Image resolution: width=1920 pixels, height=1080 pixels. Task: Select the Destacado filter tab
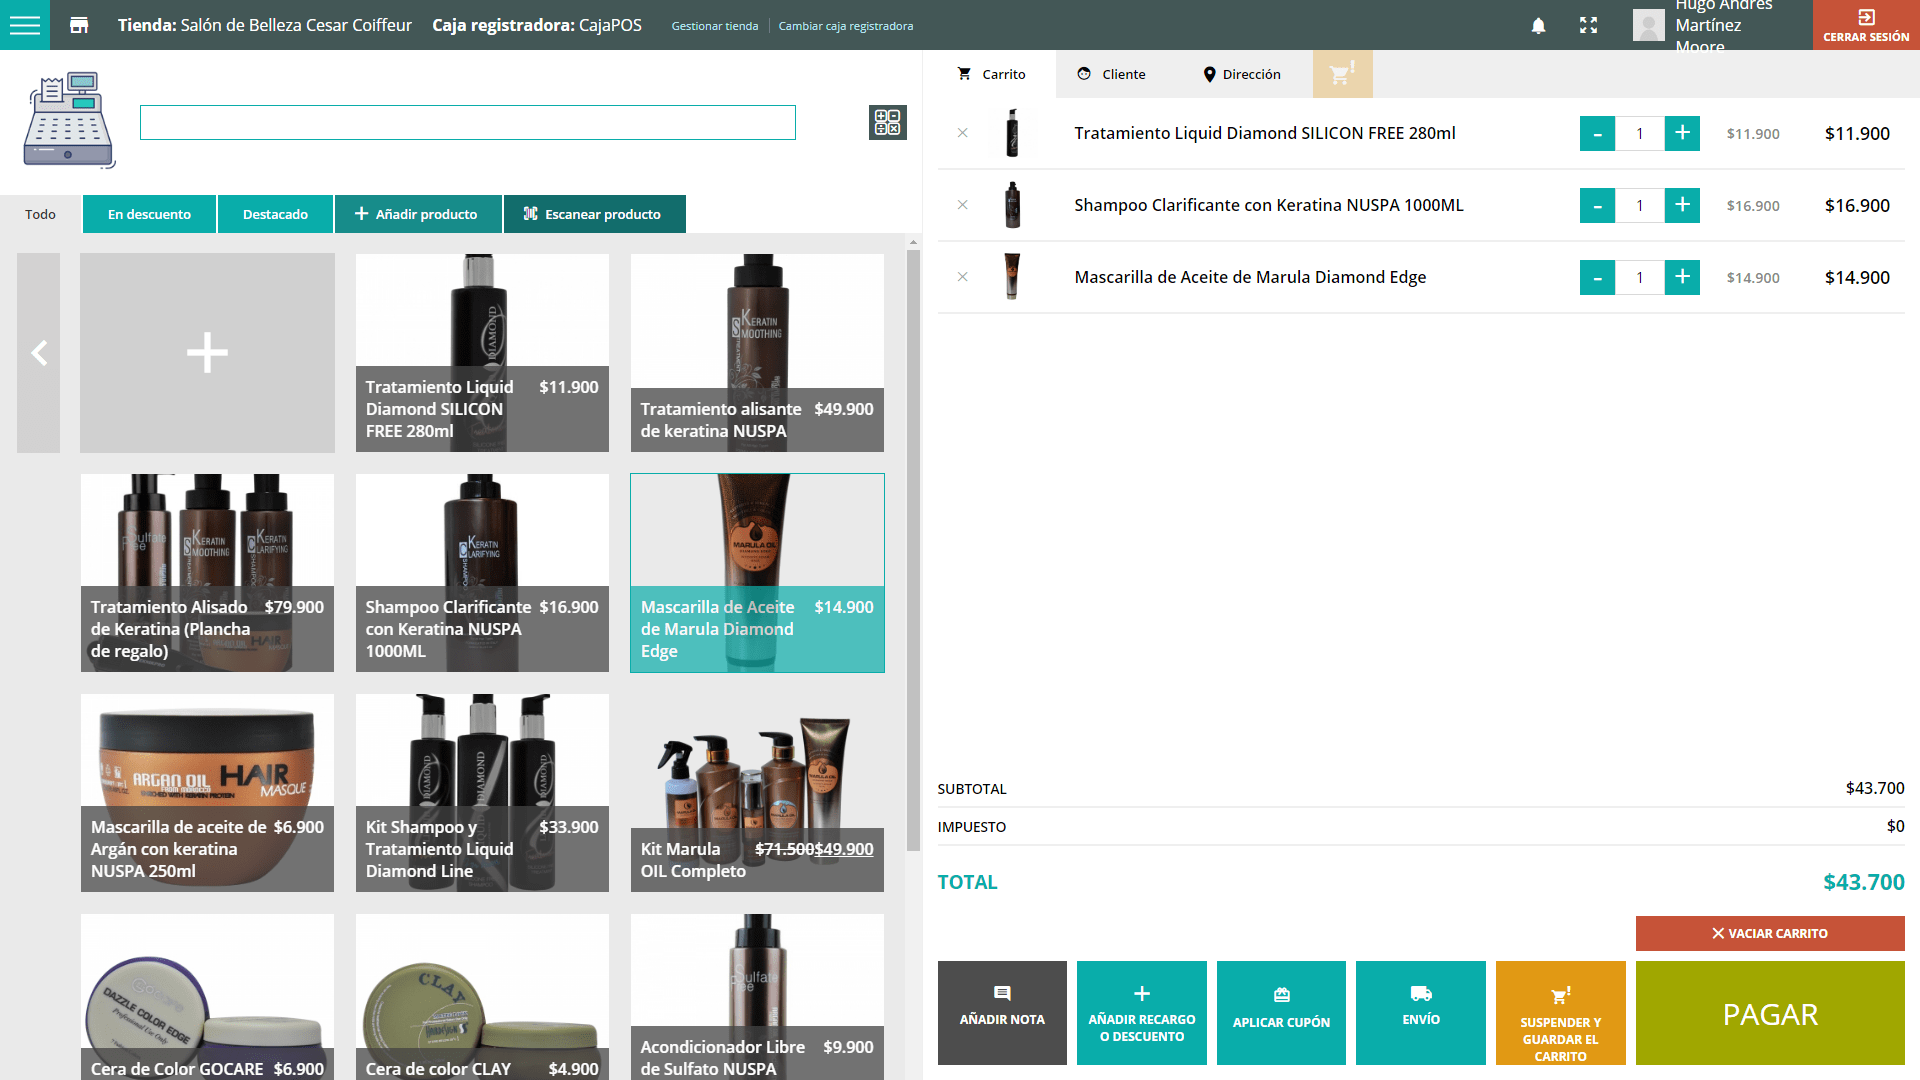pyautogui.click(x=275, y=214)
